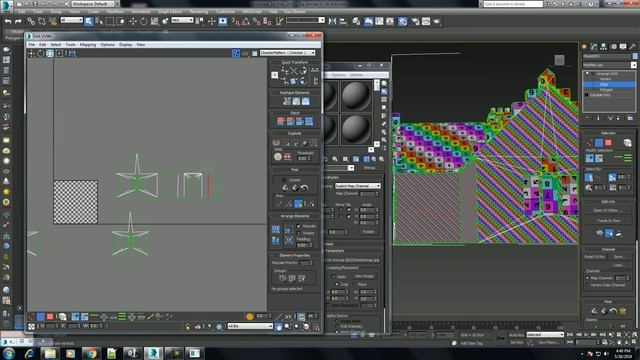Open the CheckerPattern texture dropdown

(x=288, y=53)
